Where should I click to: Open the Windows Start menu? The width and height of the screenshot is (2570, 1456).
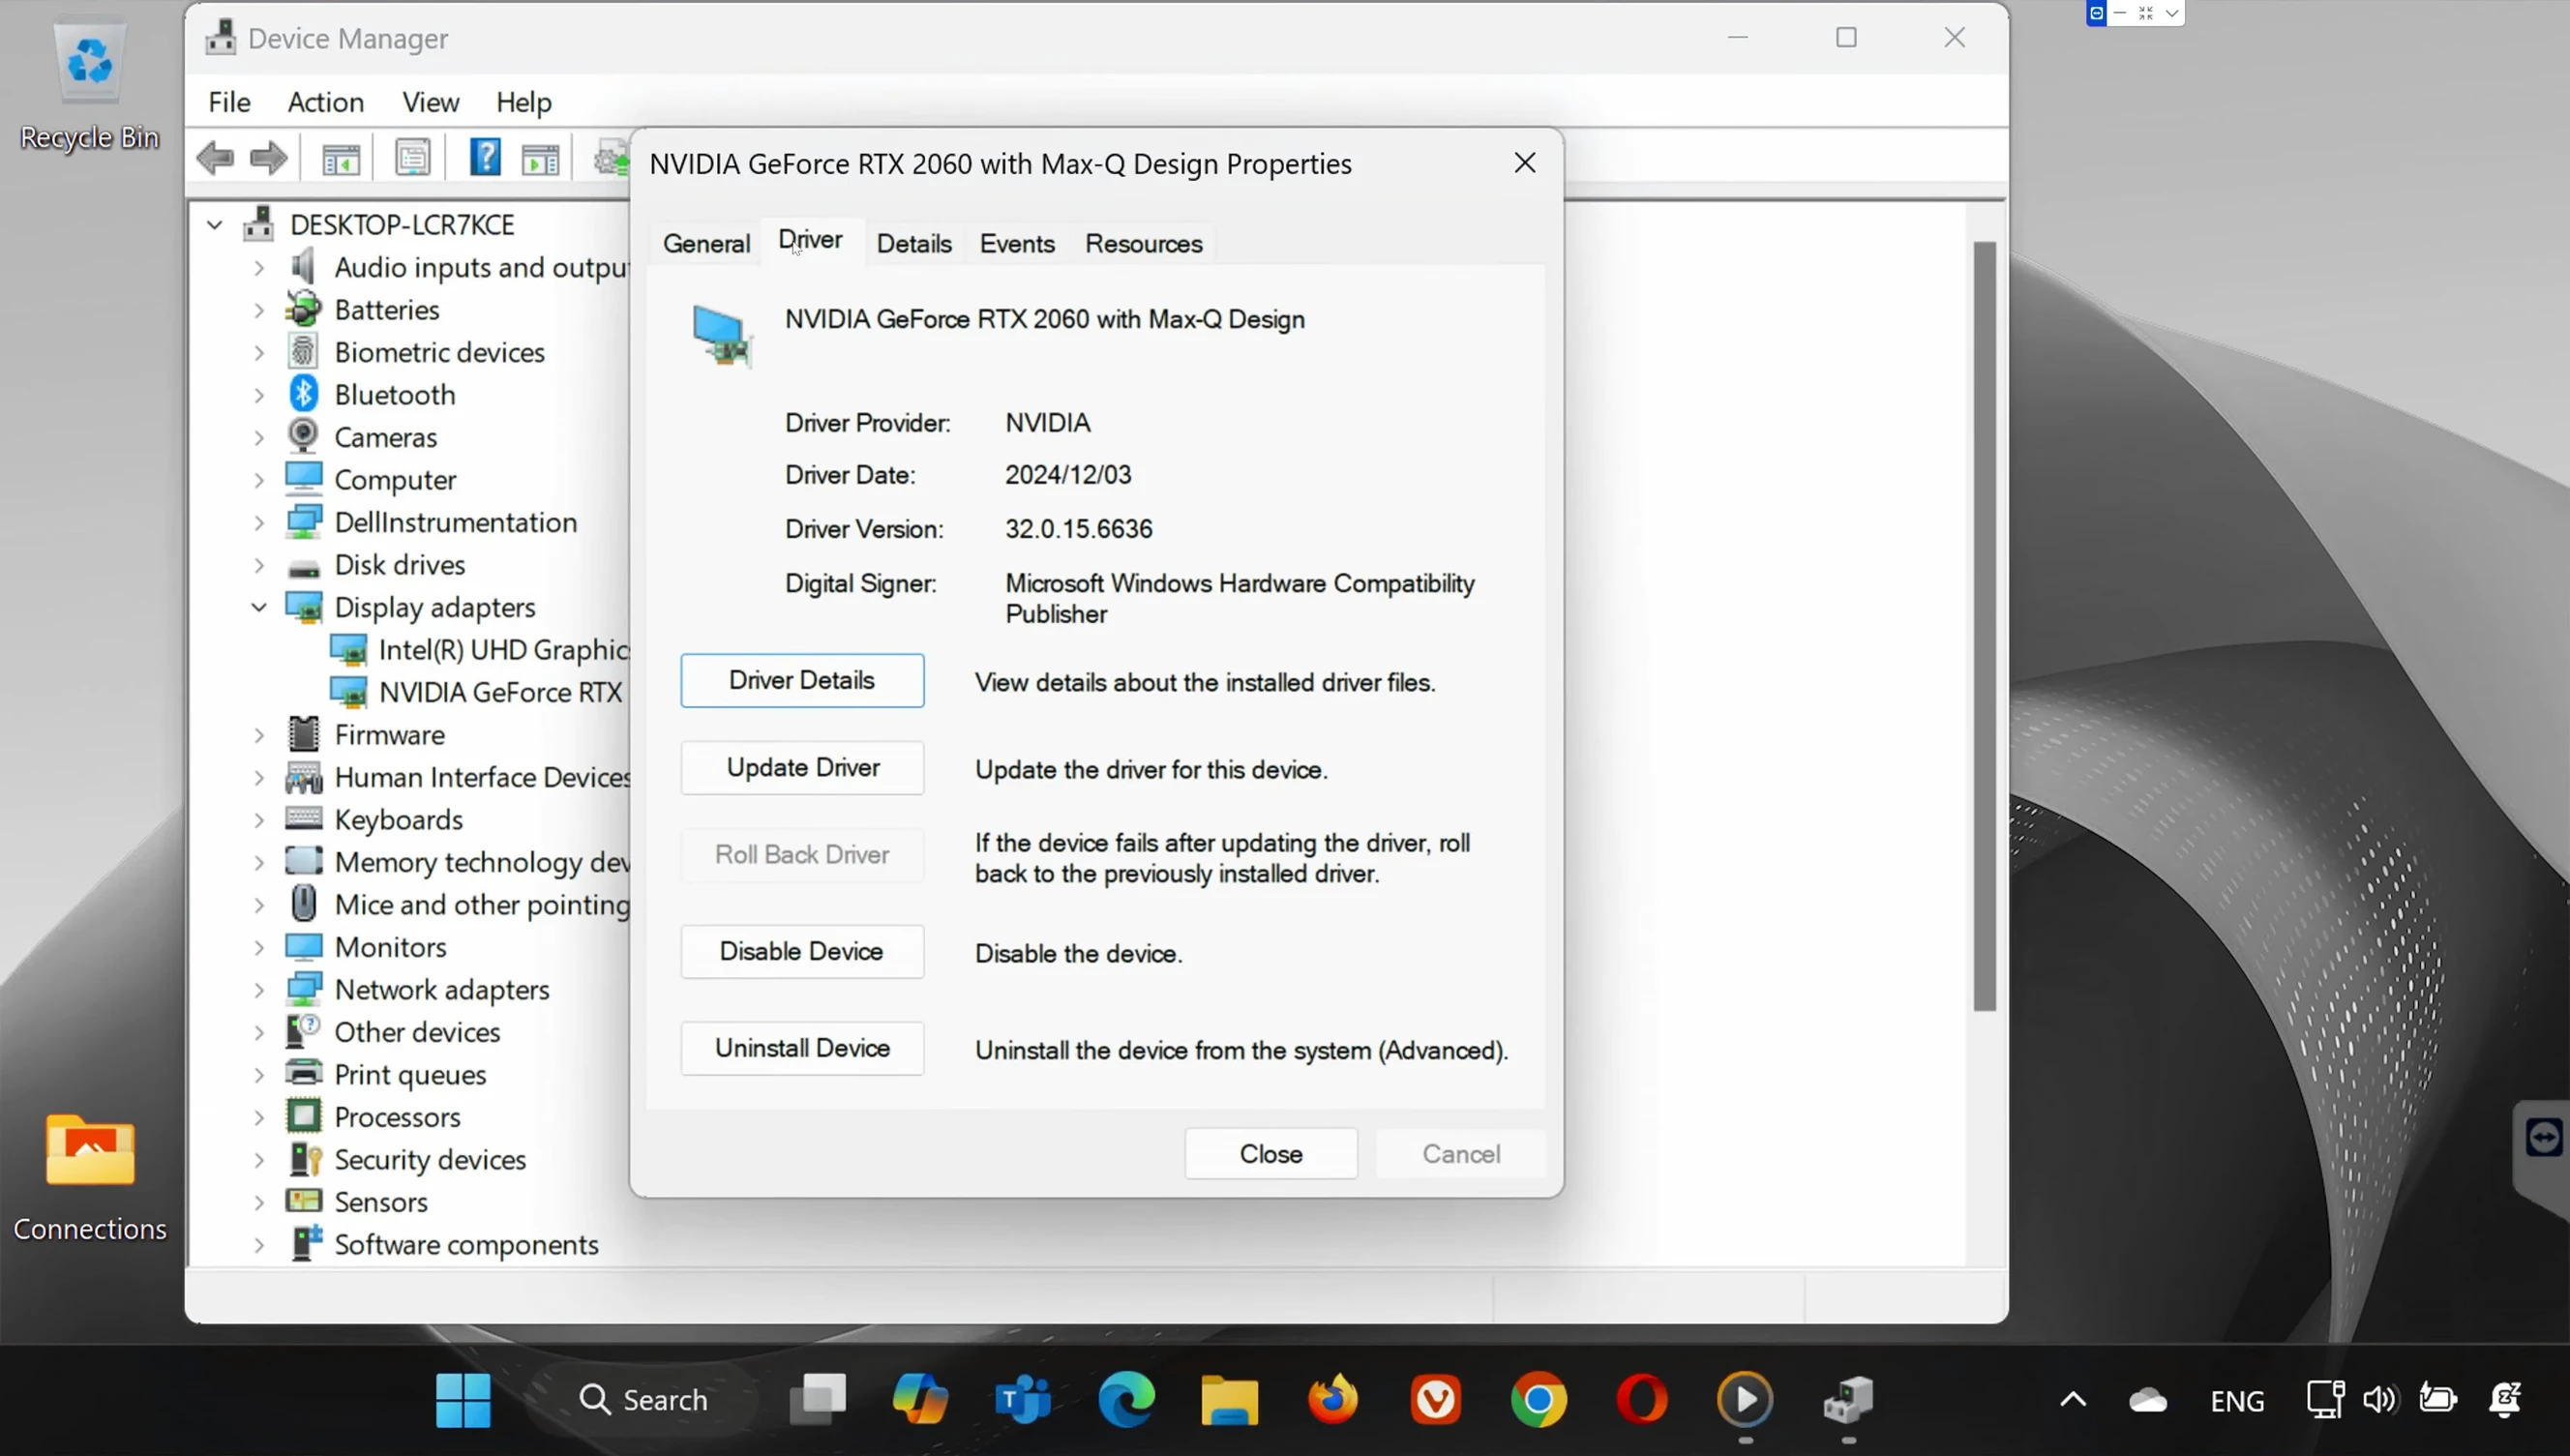463,1400
